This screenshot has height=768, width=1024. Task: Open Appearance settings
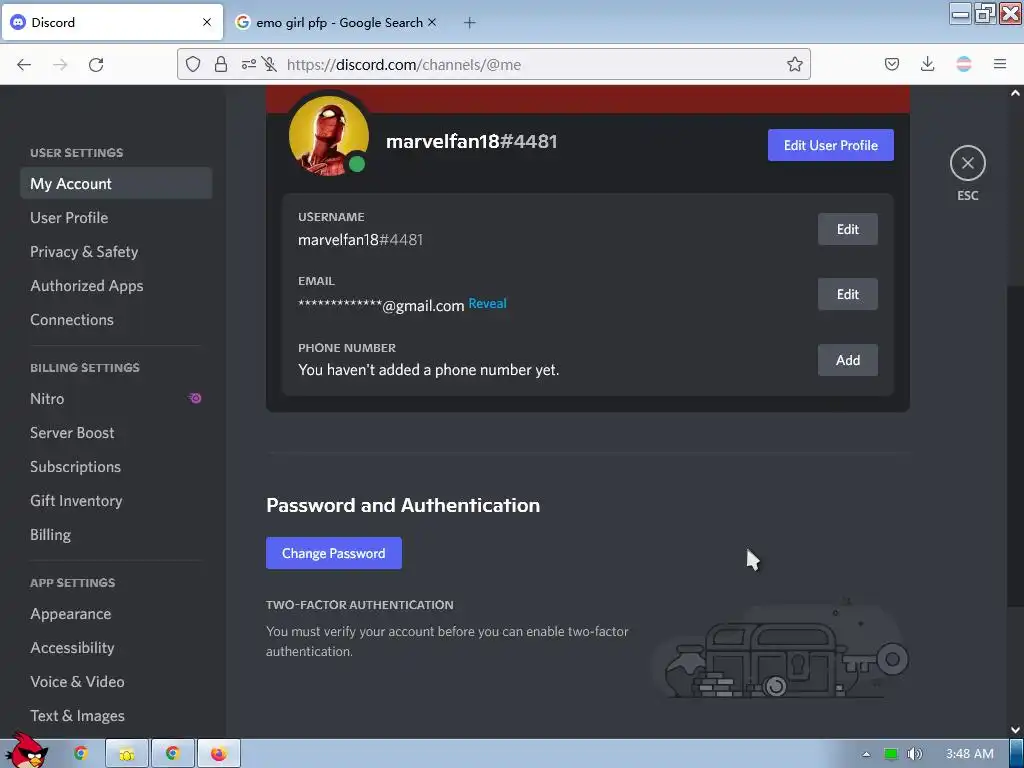(x=116, y=614)
